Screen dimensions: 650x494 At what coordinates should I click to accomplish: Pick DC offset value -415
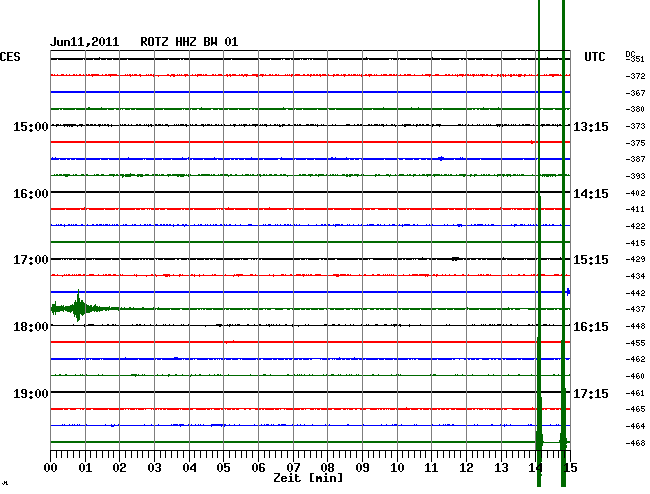[635, 243]
